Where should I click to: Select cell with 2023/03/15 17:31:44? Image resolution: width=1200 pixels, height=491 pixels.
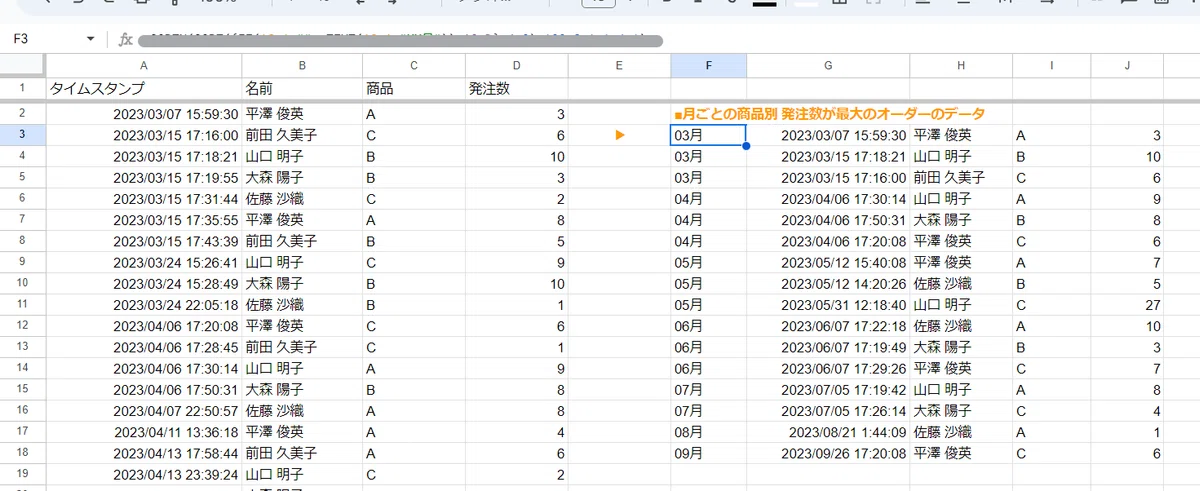tap(144, 199)
